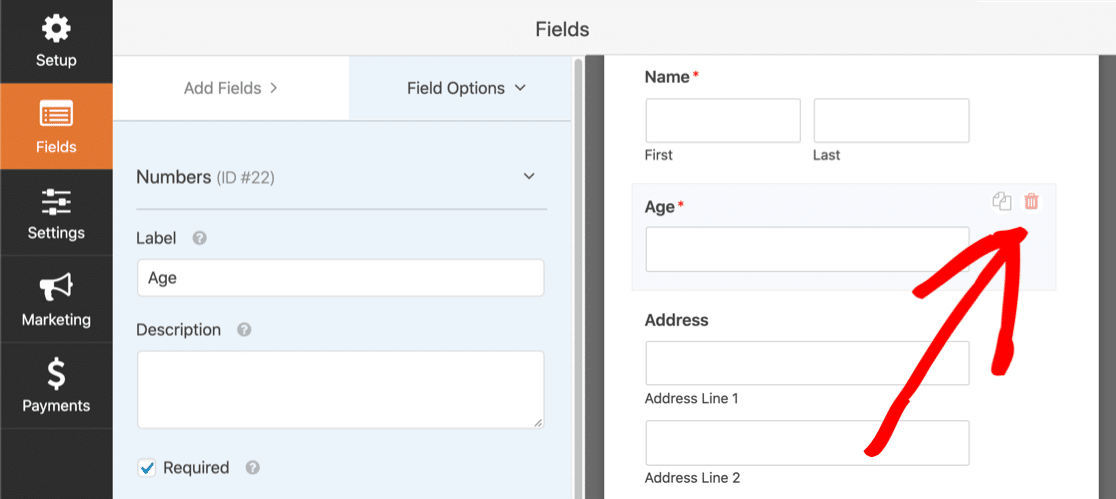Select the Fields sidebar icon

pyautogui.click(x=56, y=127)
